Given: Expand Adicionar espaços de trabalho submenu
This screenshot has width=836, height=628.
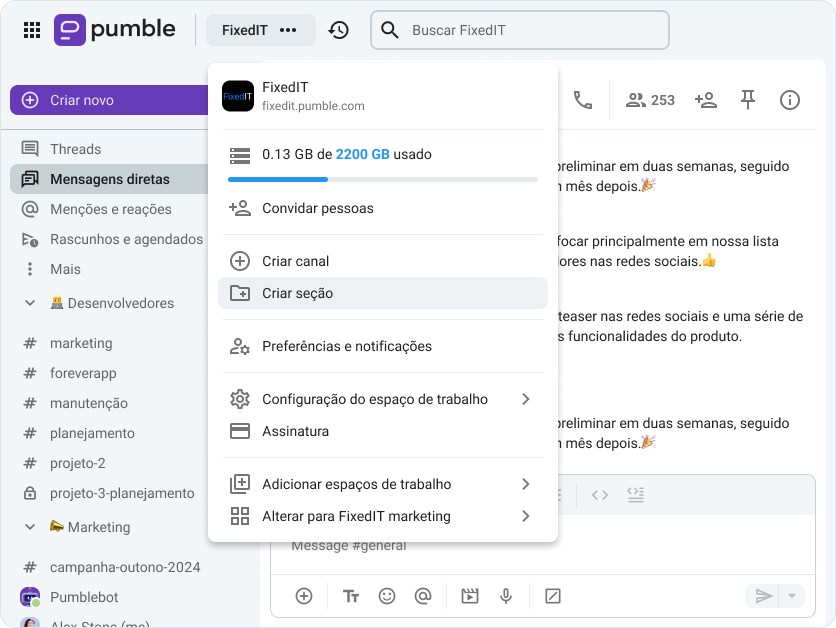Looking at the screenshot, I should (526, 484).
